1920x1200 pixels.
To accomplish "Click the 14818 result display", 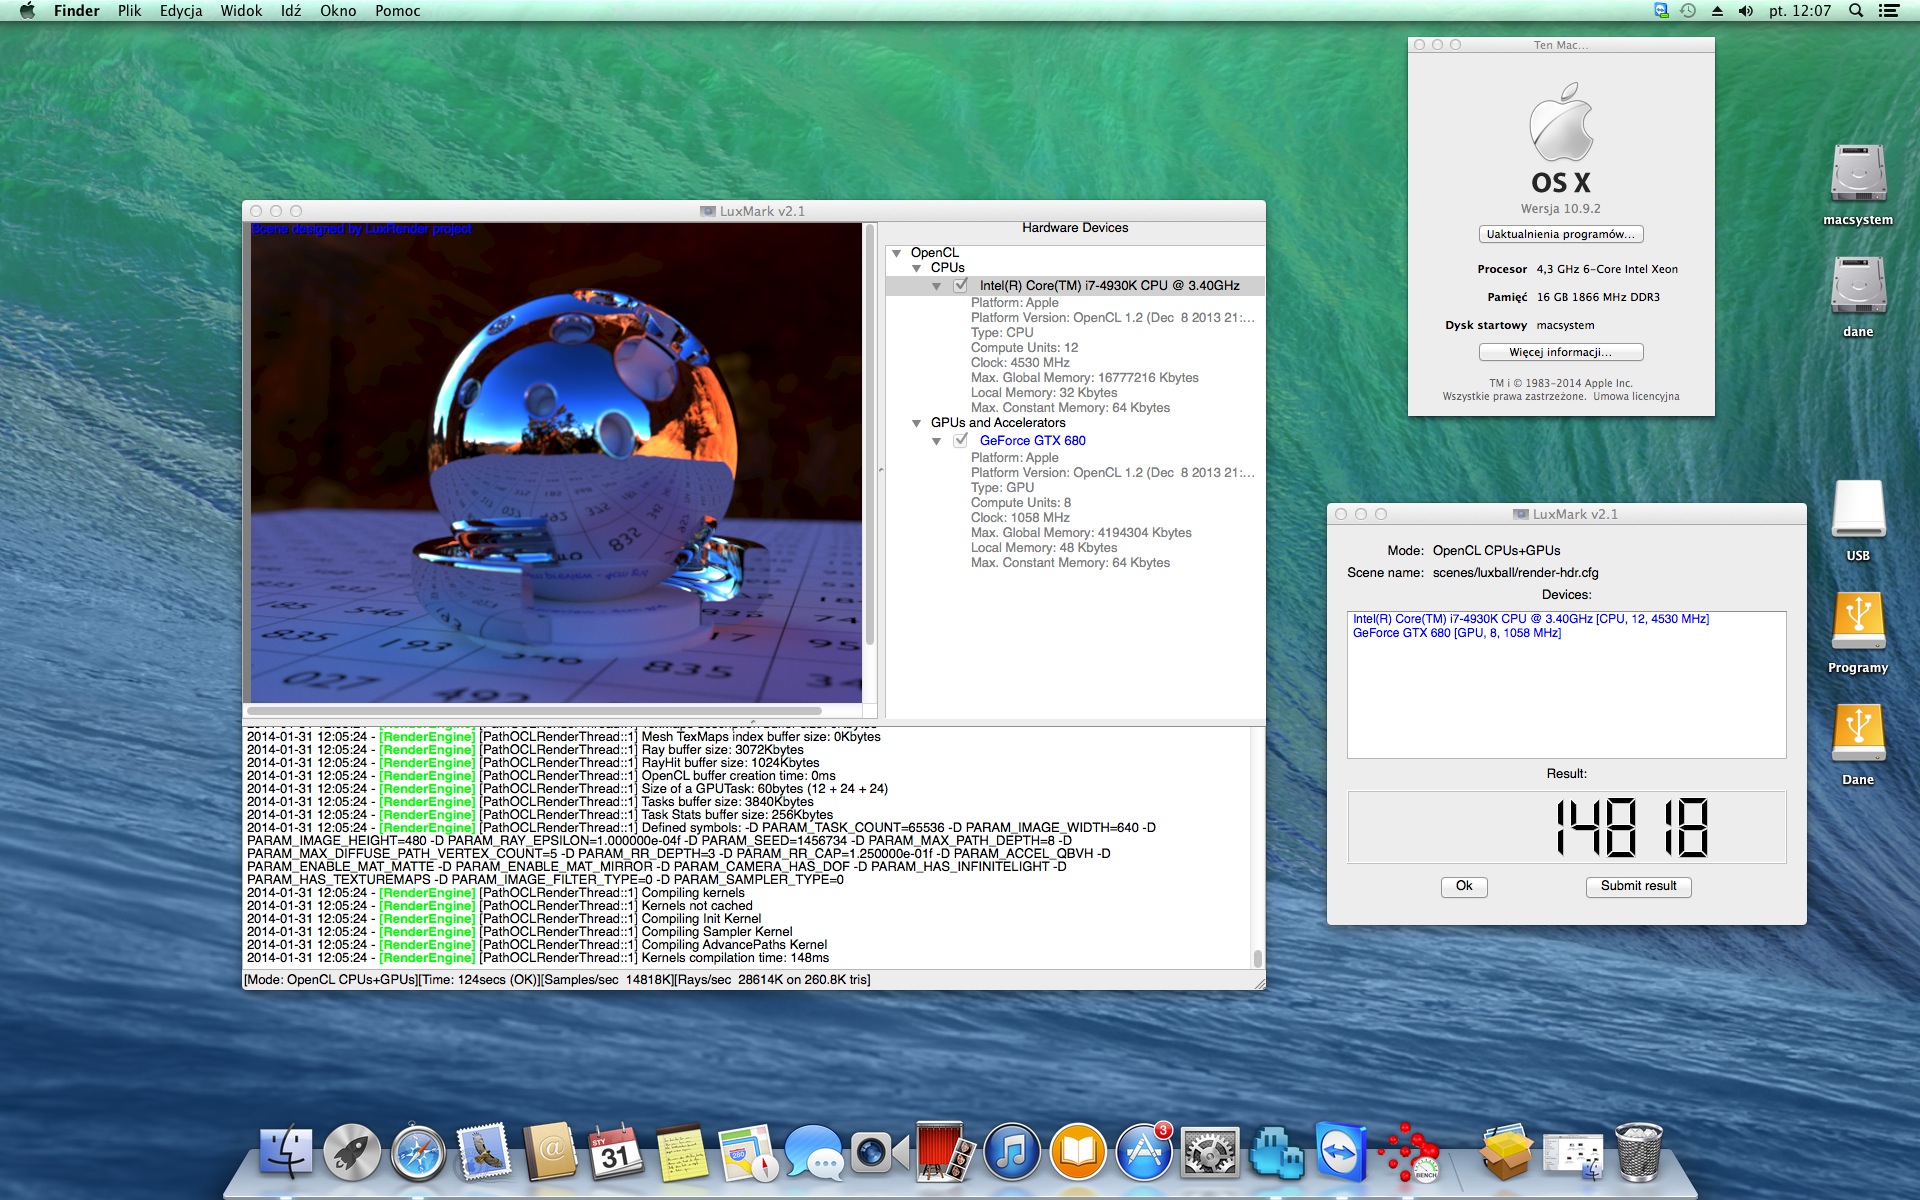I will [x=1566, y=827].
